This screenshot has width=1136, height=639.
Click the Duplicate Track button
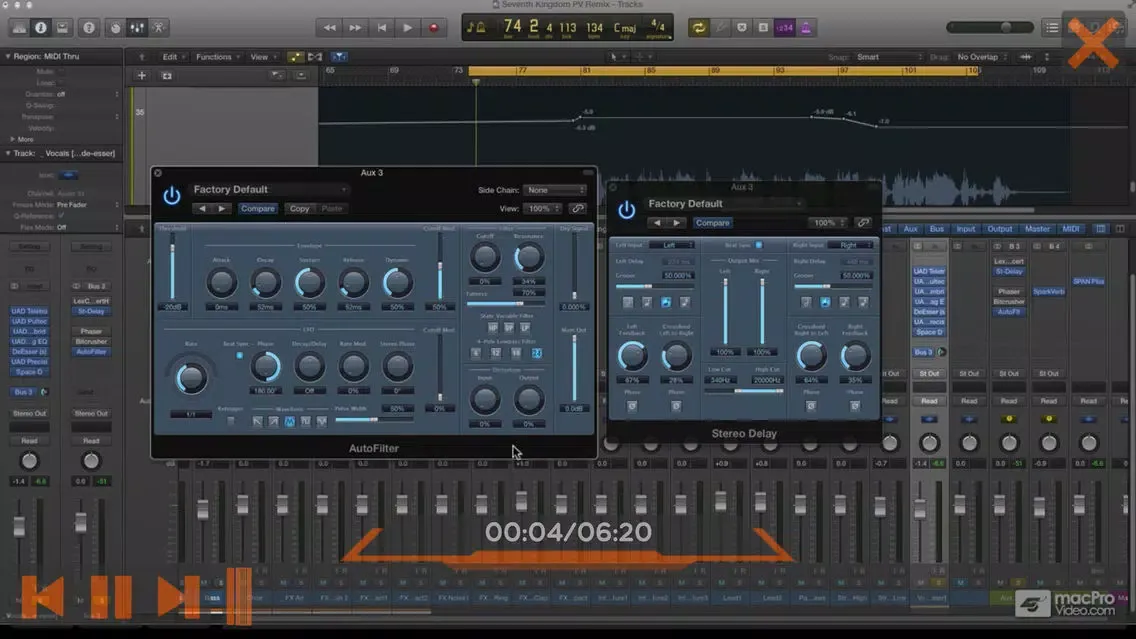(x=167, y=75)
